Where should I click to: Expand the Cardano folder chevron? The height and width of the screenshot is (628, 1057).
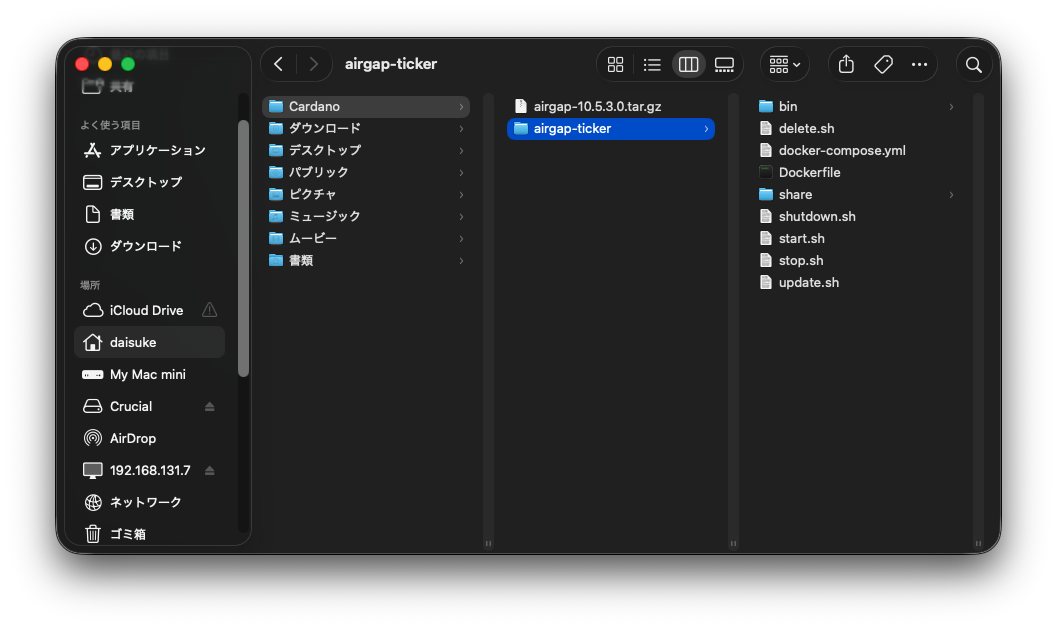tap(461, 106)
